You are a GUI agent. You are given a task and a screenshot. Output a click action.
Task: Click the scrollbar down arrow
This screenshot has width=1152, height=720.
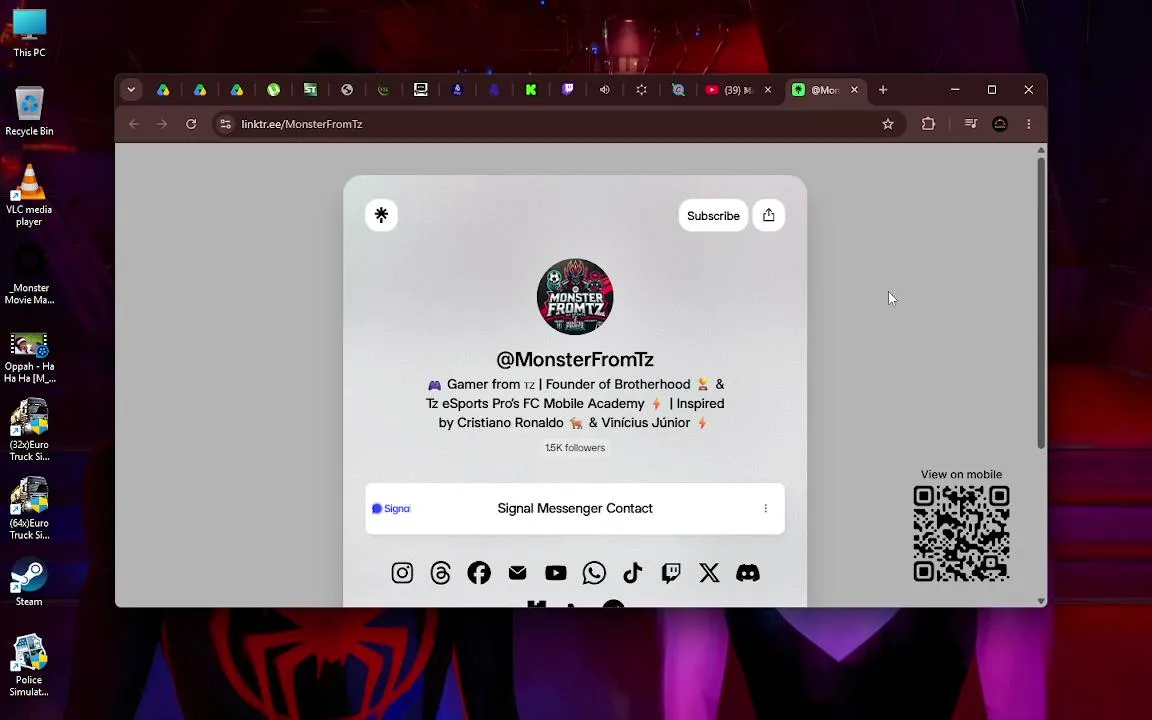coord(1040,601)
